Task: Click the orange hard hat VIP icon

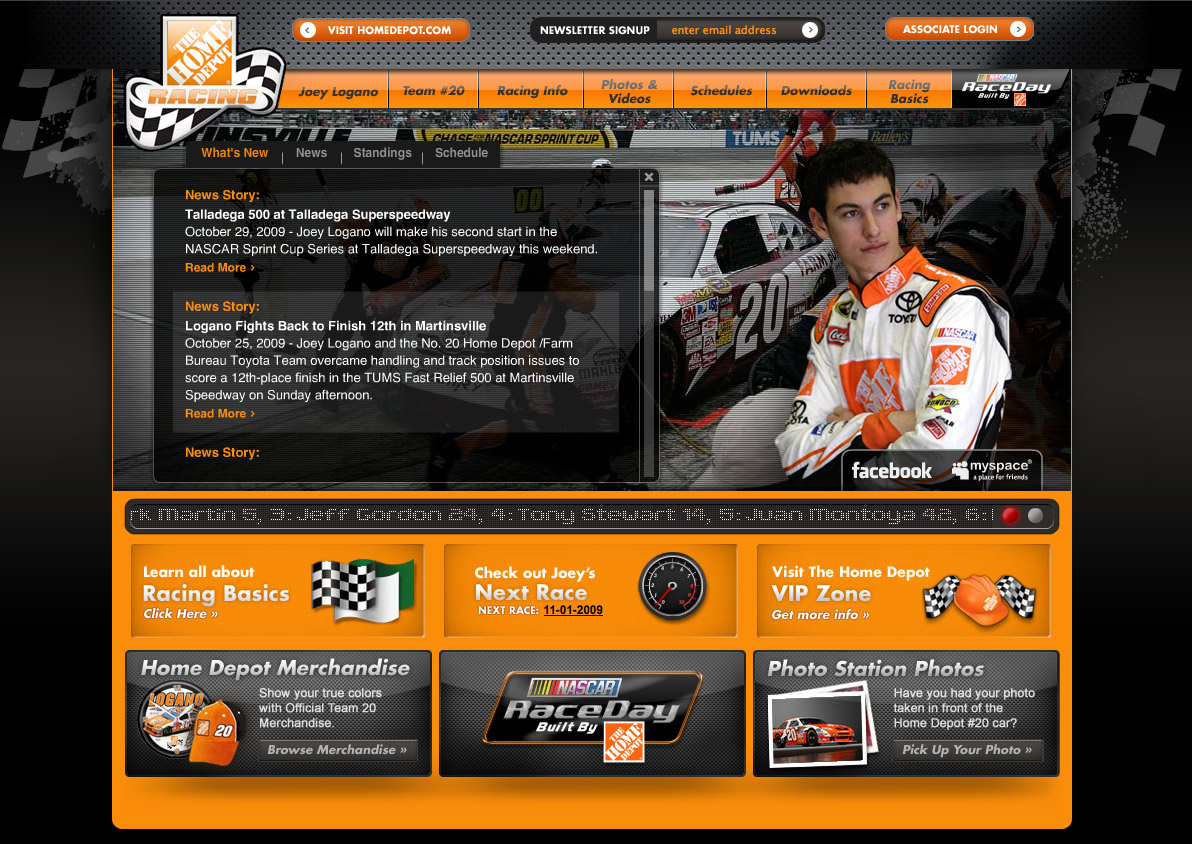Action: 980,598
